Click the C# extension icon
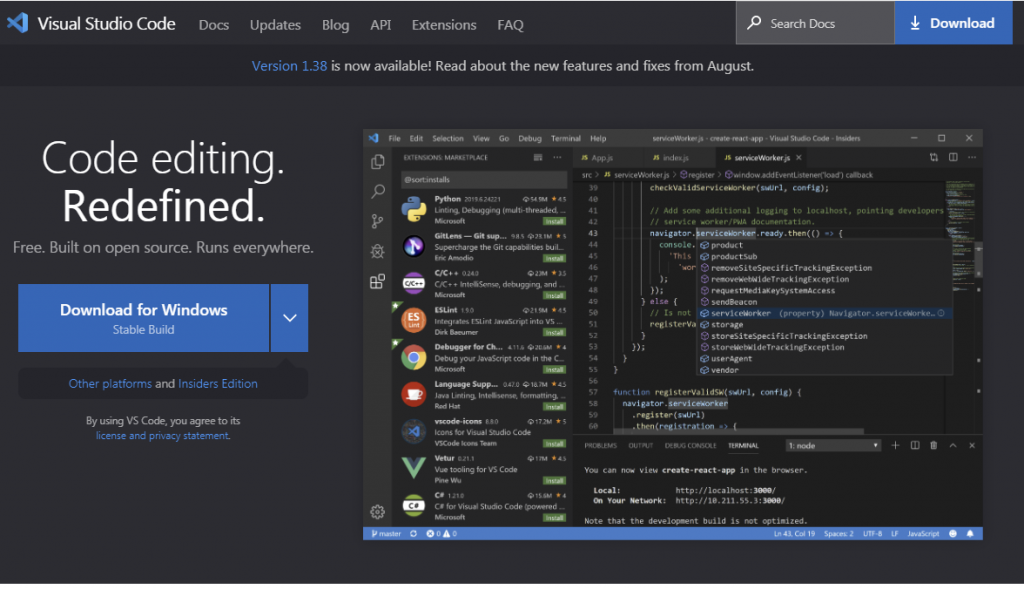1024x589 pixels. pos(413,505)
